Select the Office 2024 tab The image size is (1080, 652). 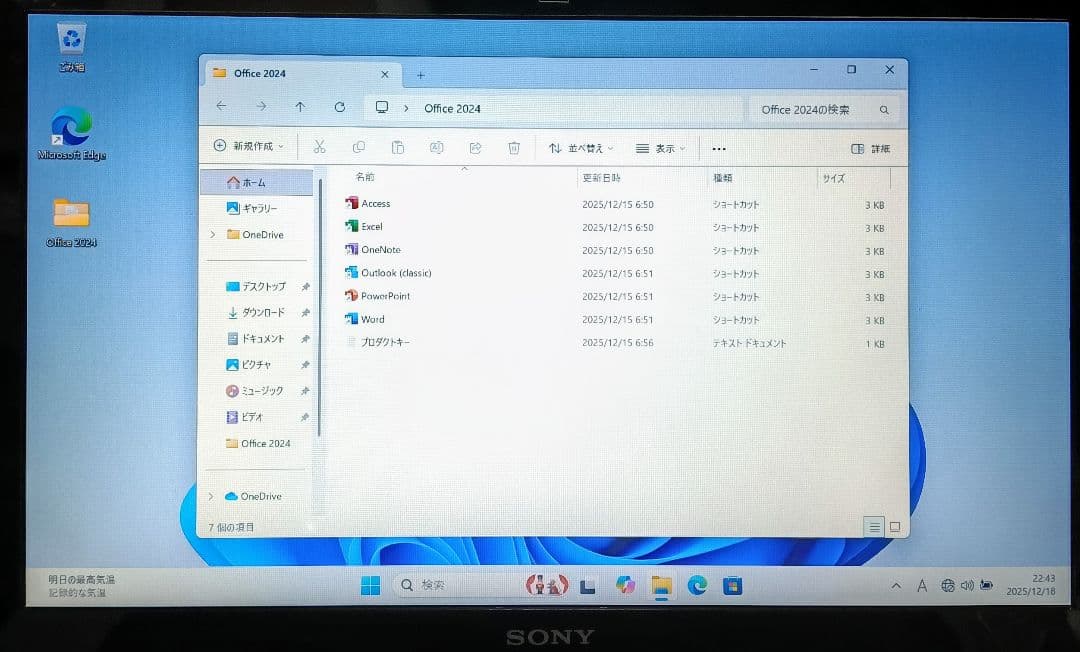[263, 73]
